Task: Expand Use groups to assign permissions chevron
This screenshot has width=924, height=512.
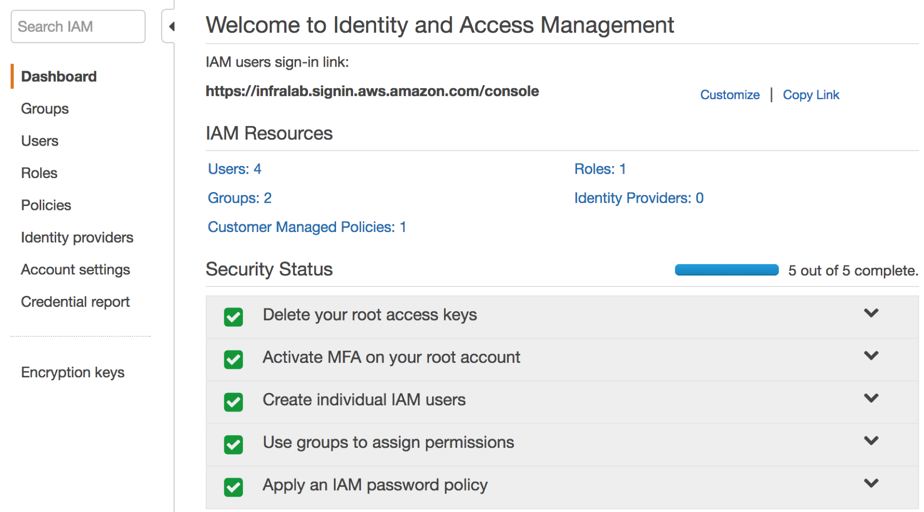Action: pos(871,440)
